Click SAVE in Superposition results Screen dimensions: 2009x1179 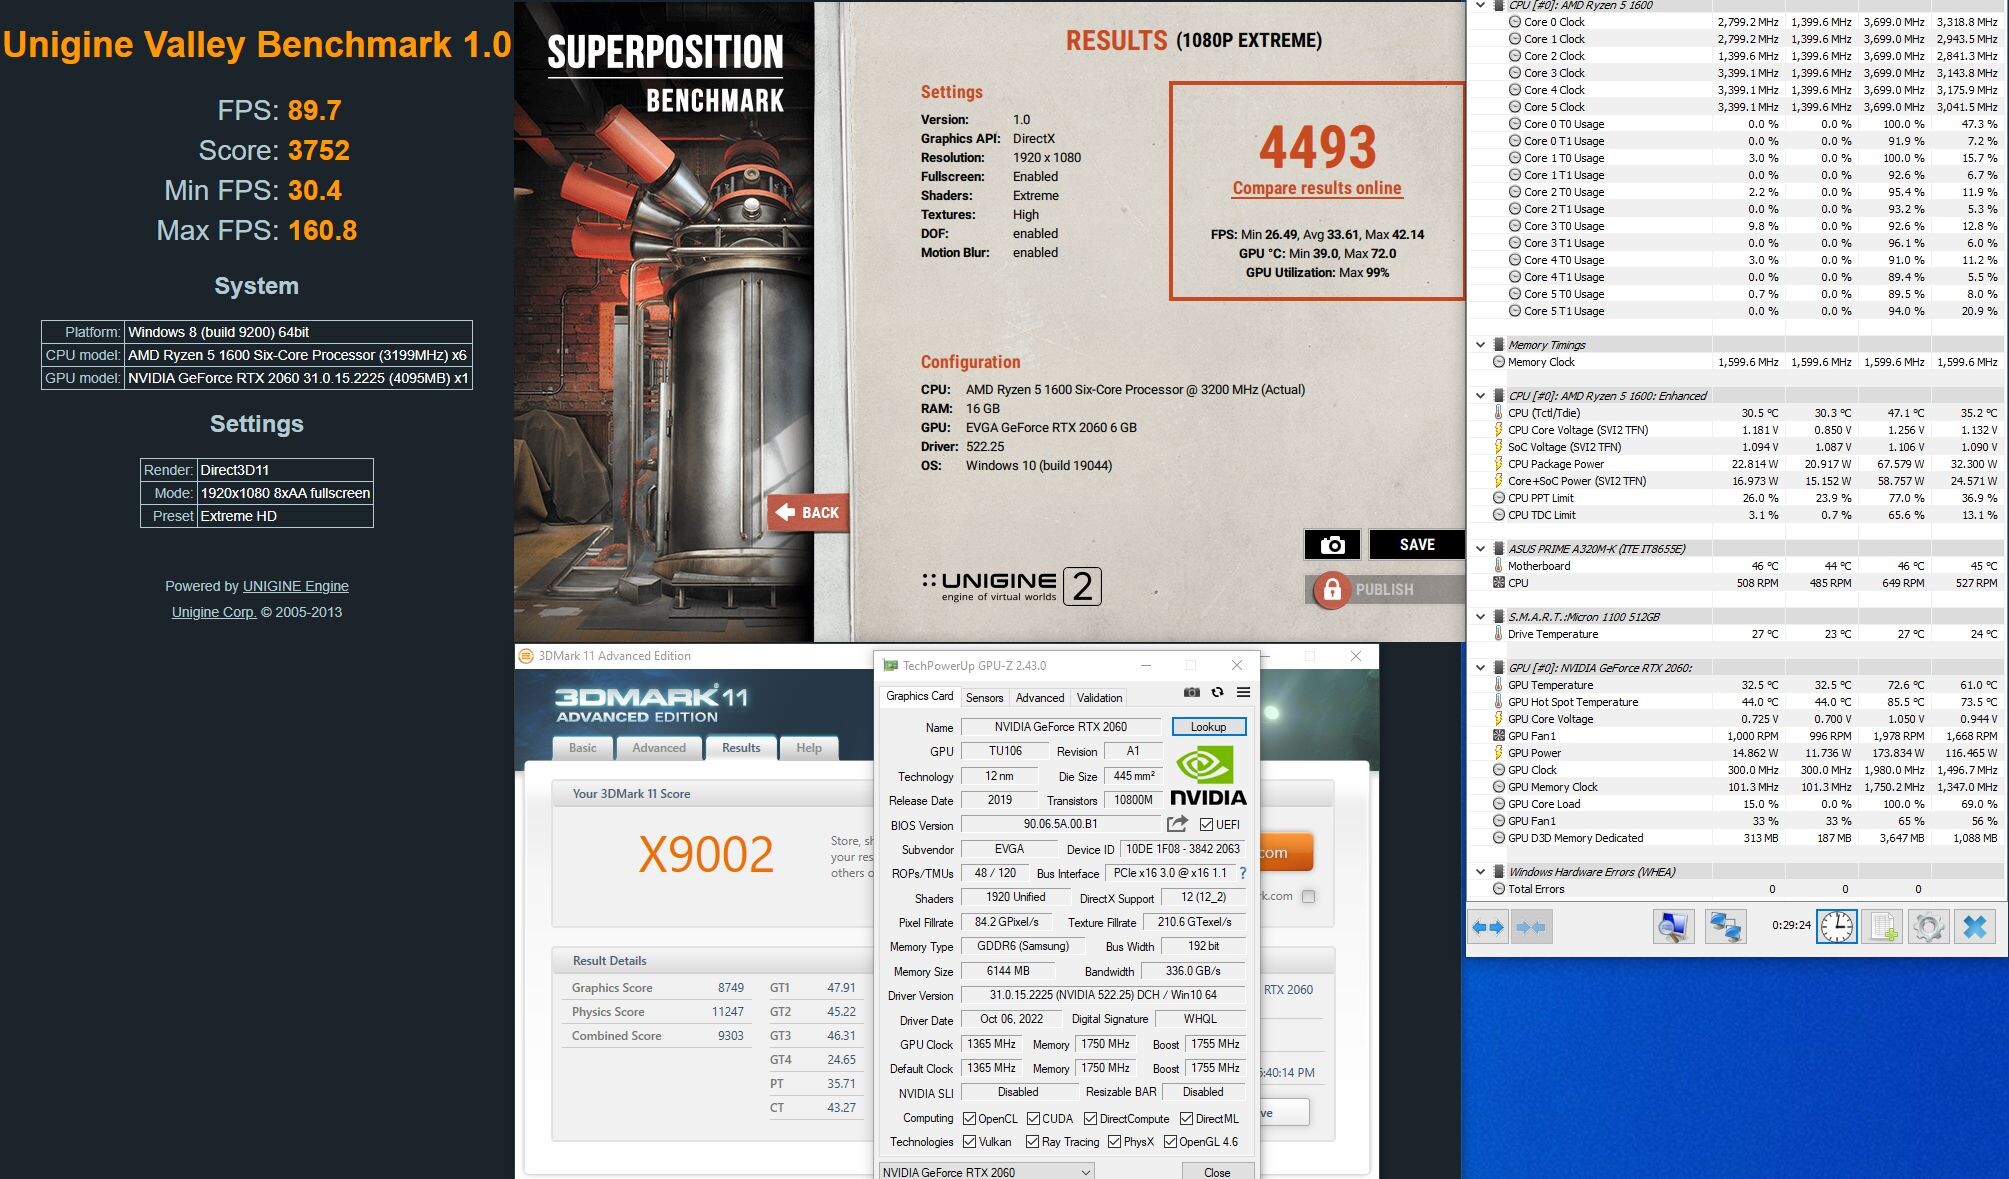1417,545
